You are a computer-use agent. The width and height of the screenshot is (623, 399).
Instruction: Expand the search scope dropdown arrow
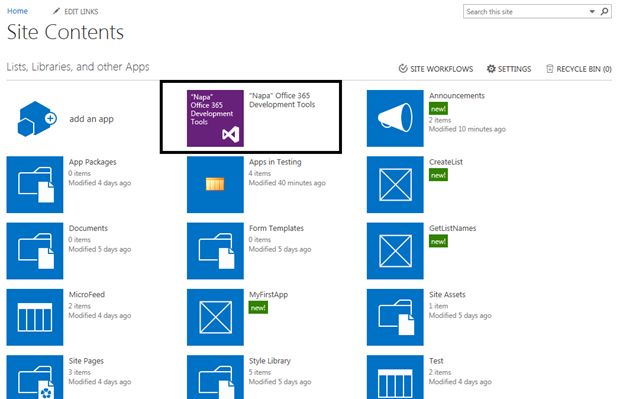click(592, 12)
